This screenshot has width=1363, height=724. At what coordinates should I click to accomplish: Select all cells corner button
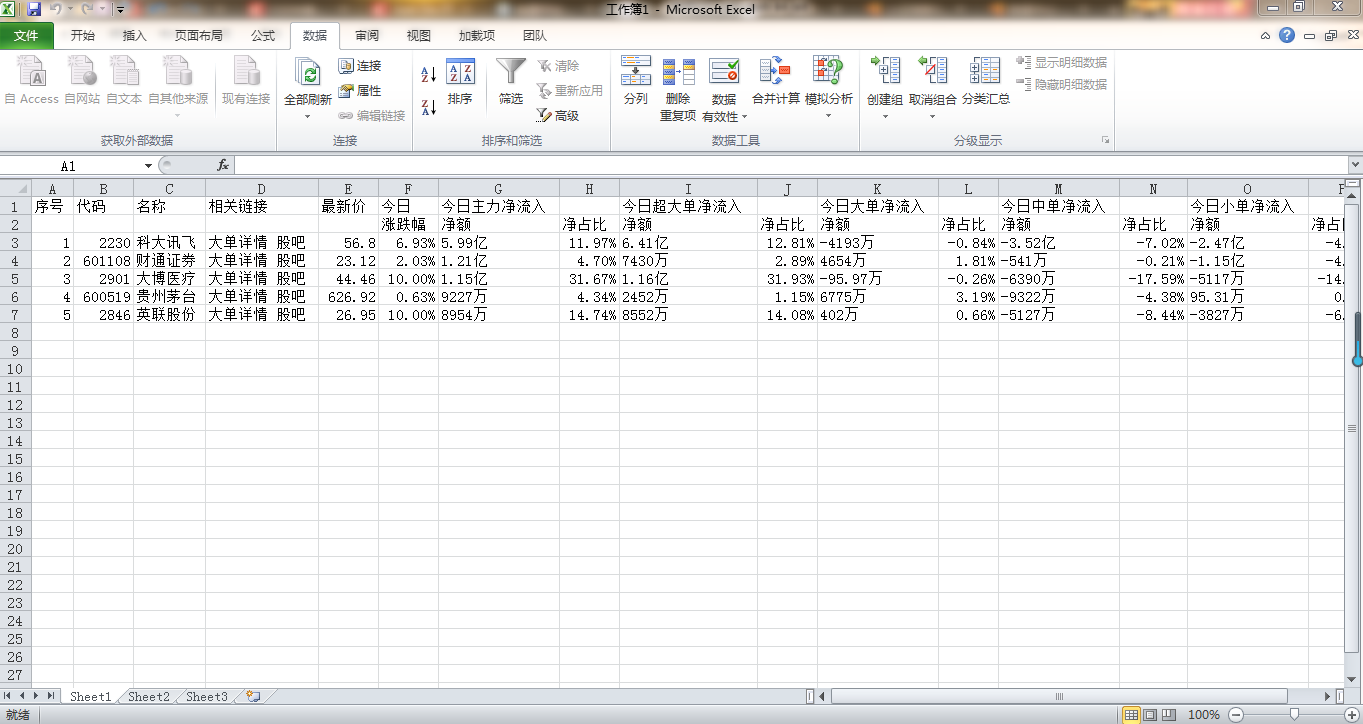pos(16,188)
